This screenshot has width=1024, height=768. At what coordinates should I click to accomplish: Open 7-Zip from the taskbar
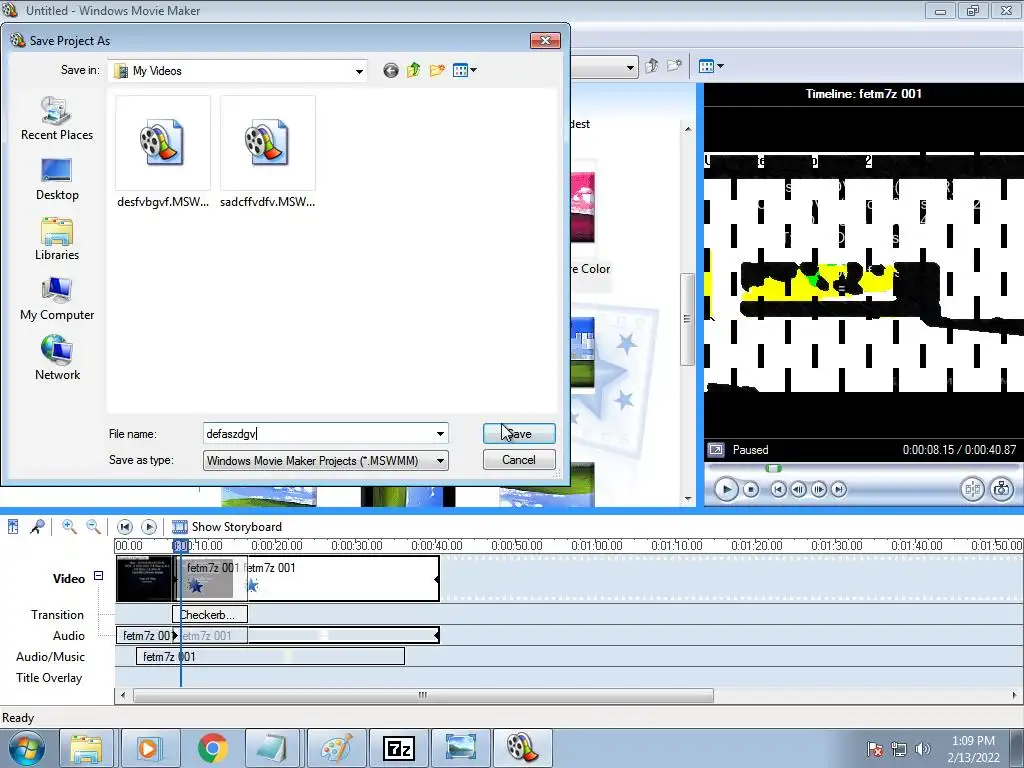(398, 748)
